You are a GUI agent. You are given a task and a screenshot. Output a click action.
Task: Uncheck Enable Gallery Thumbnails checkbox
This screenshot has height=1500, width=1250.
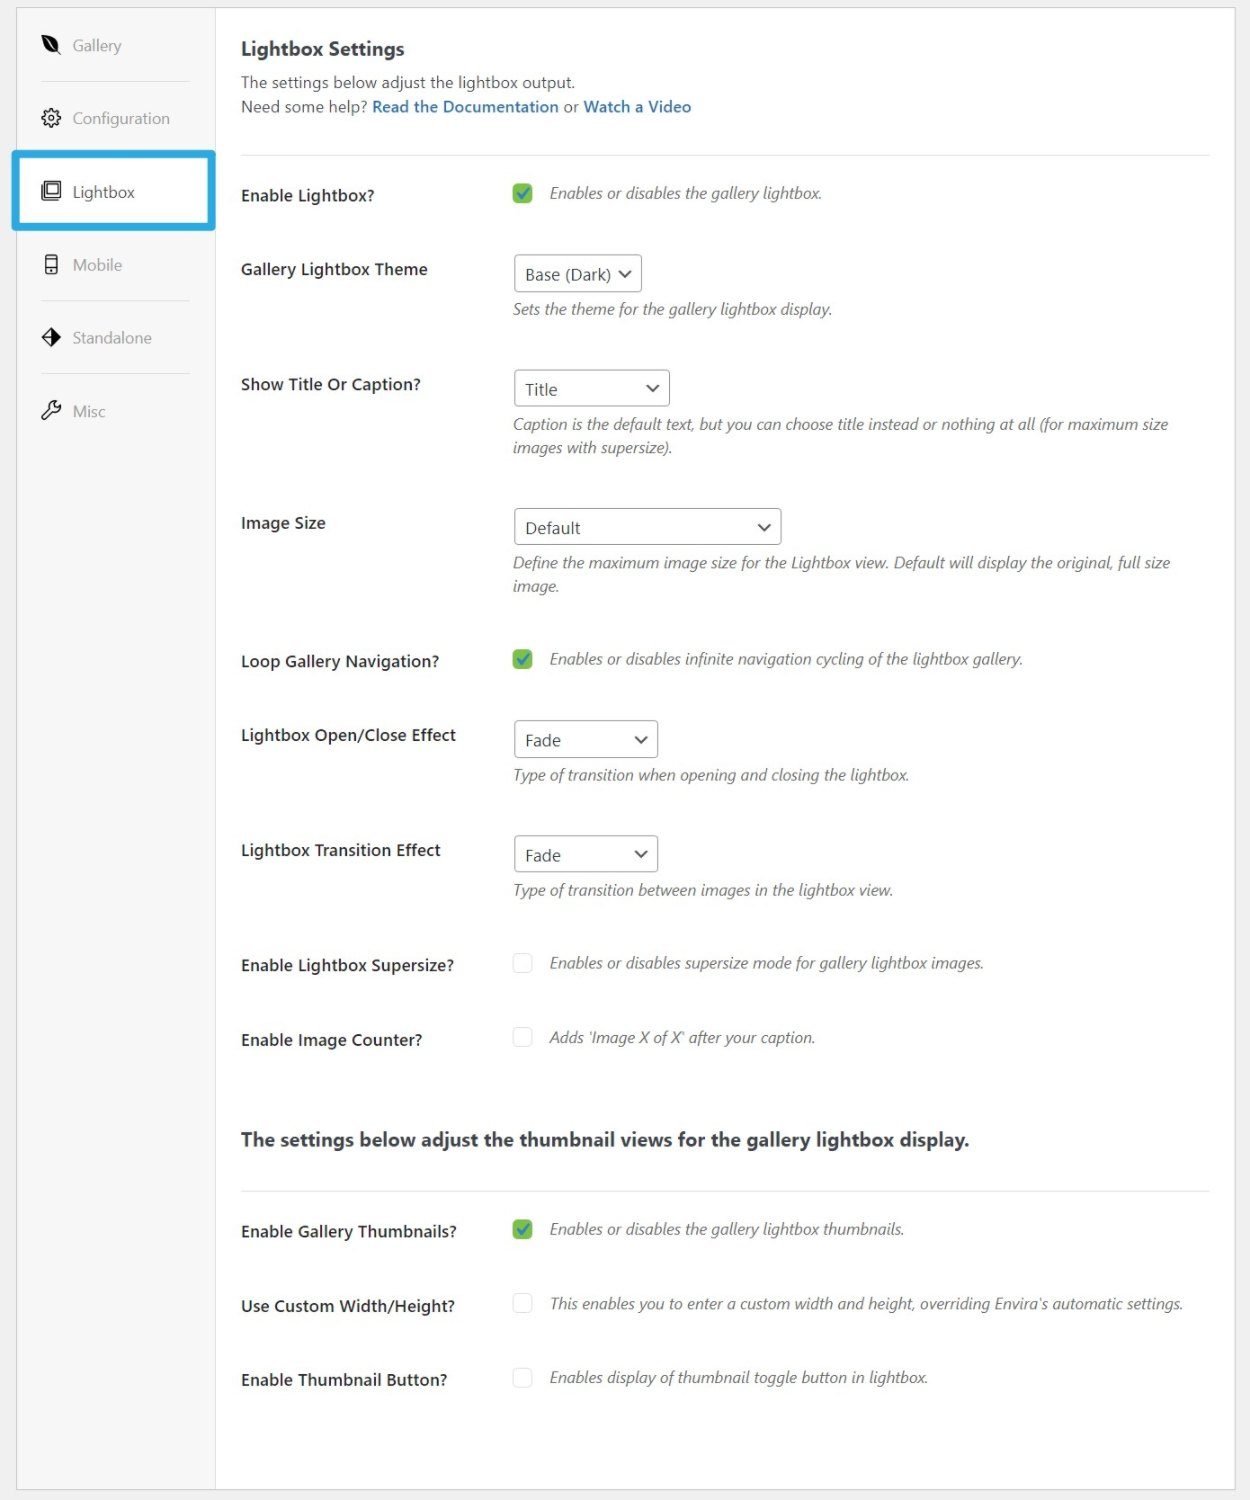coord(522,1229)
